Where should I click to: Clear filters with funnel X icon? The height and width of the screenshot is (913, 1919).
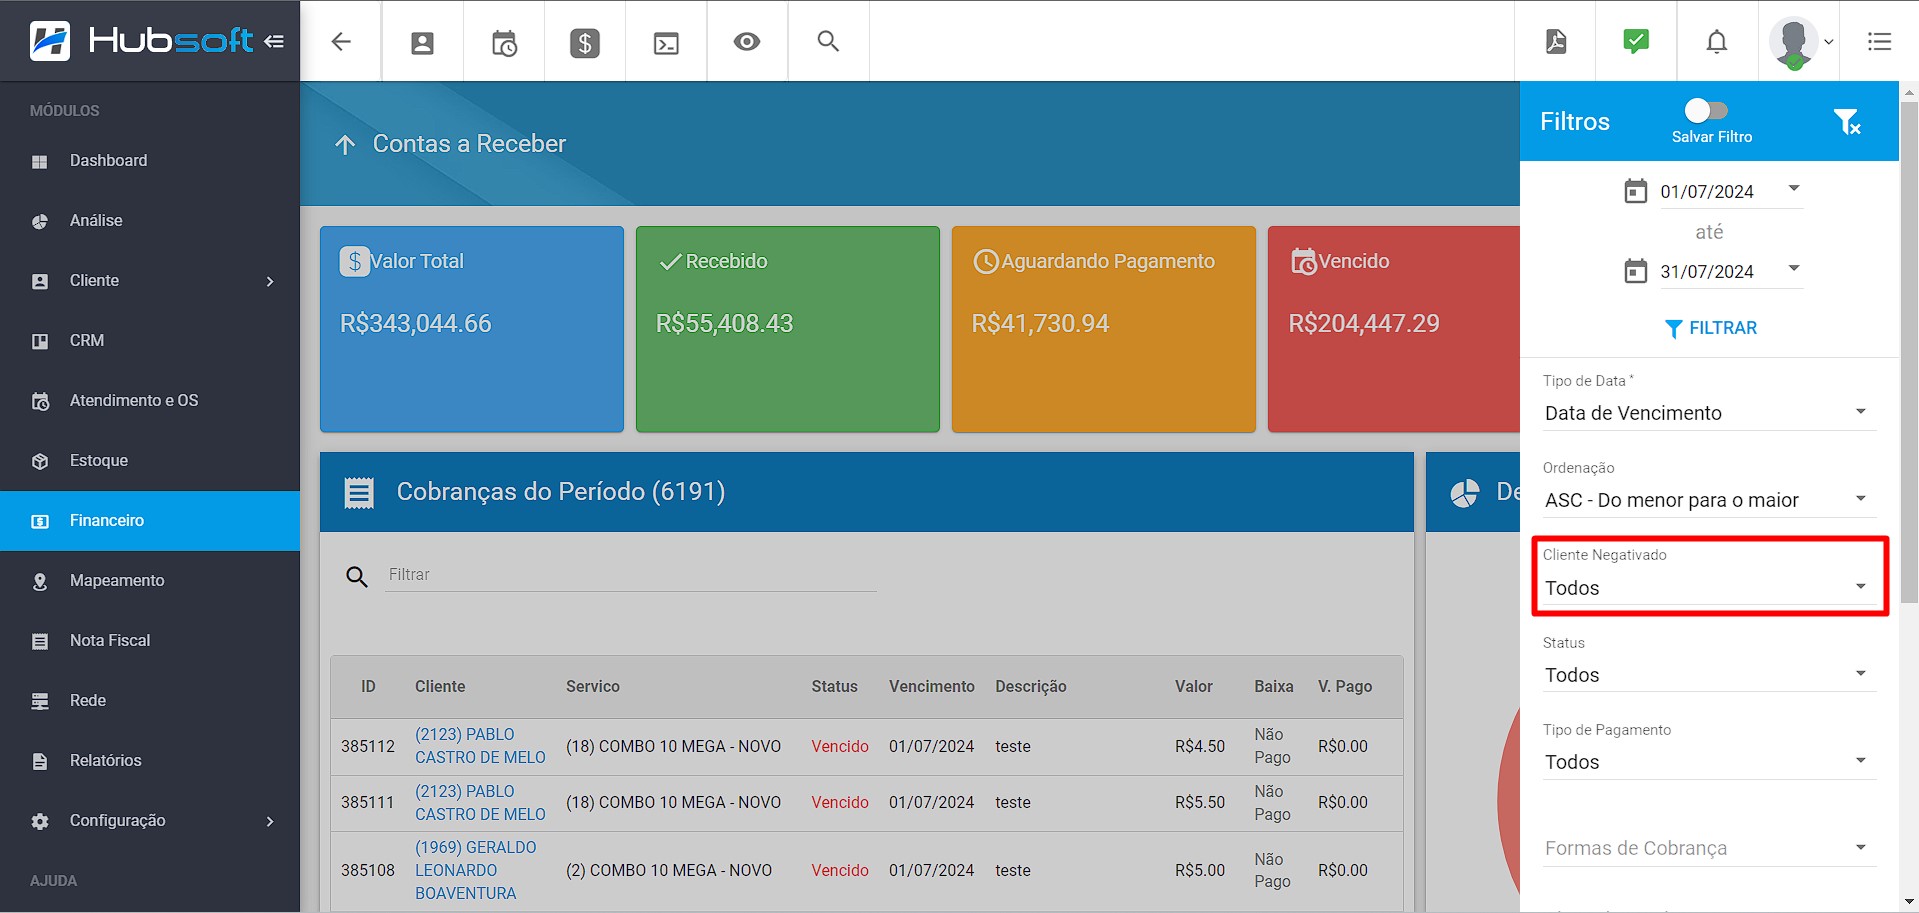pyautogui.click(x=1847, y=121)
